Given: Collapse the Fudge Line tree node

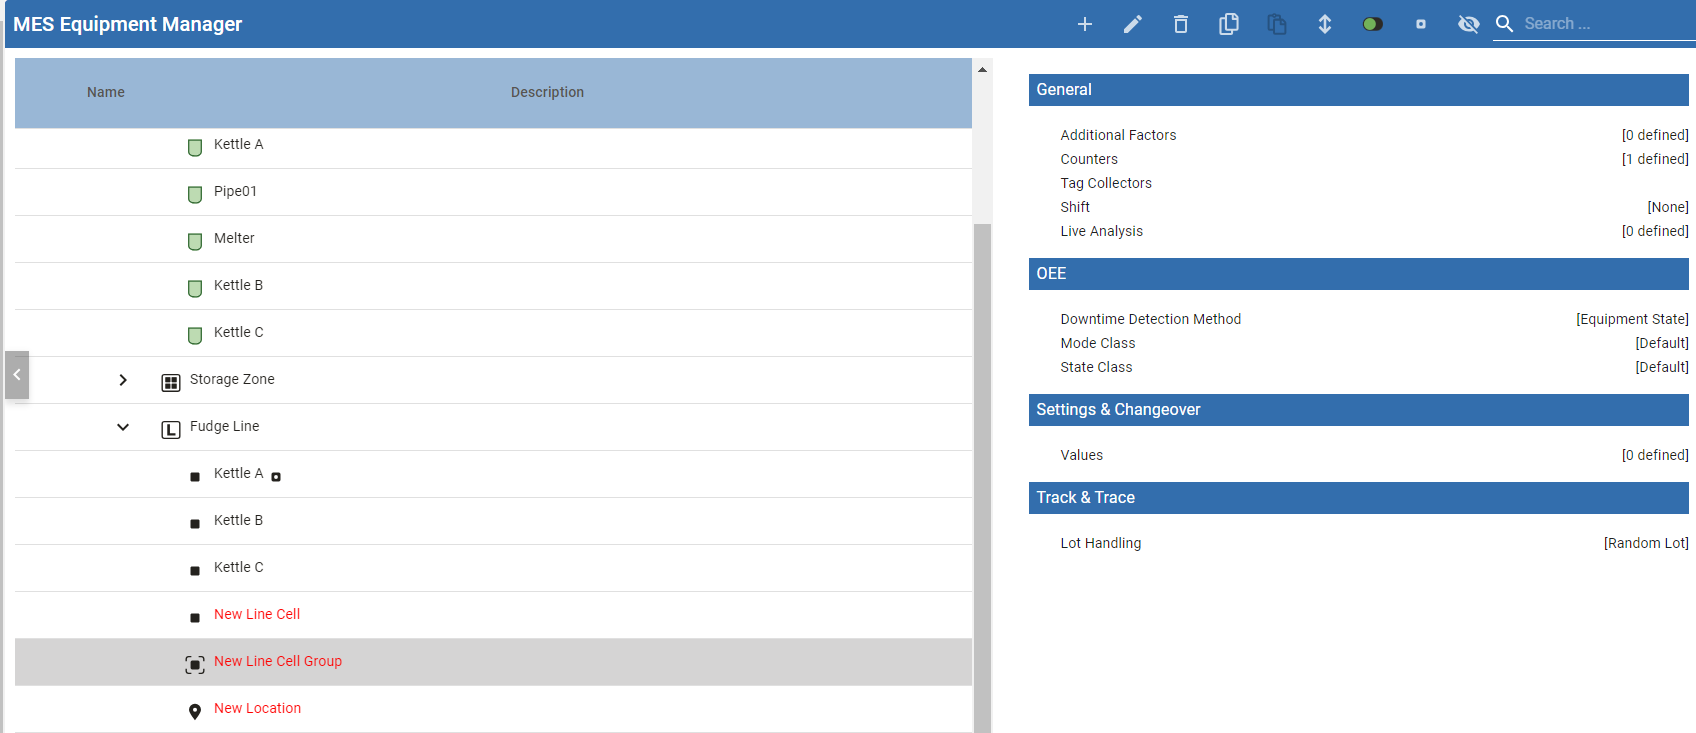Looking at the screenshot, I should click(x=123, y=427).
